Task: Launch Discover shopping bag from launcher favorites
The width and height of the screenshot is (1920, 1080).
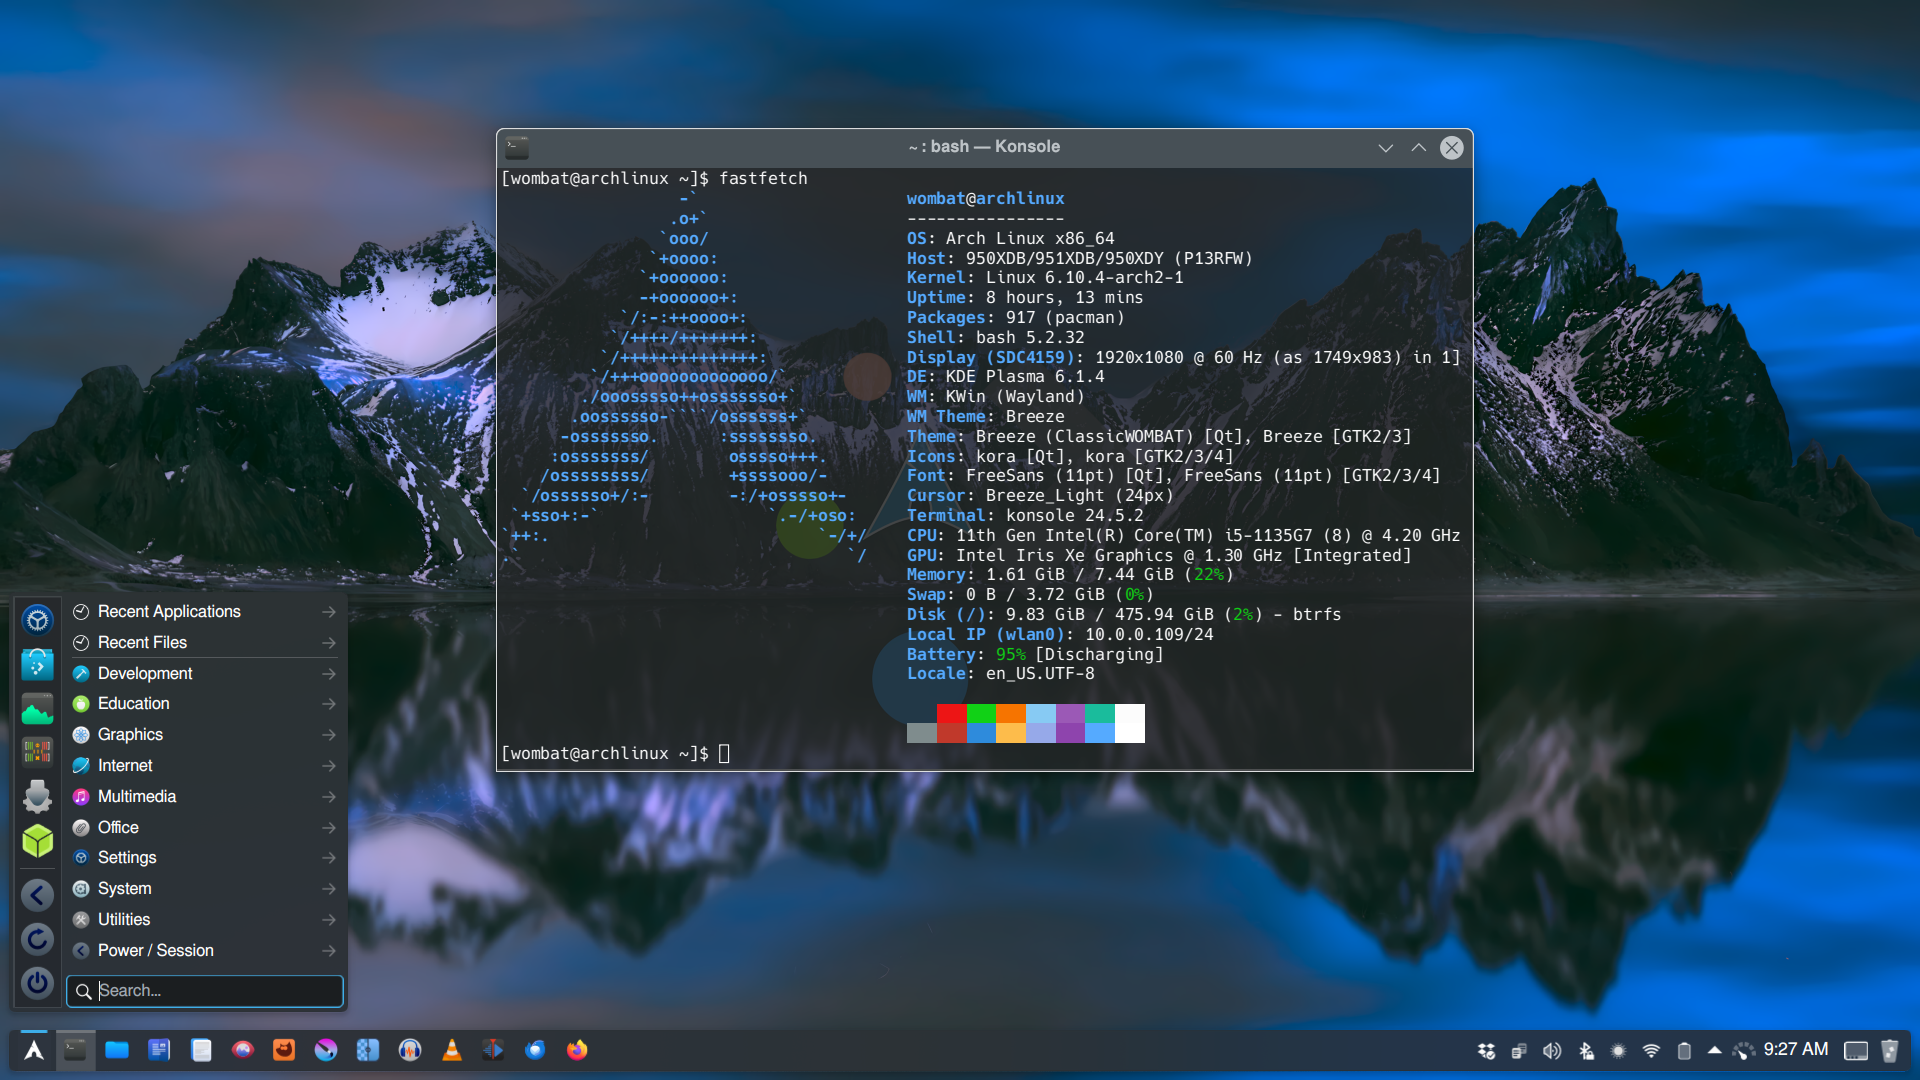Action: pos(38,664)
